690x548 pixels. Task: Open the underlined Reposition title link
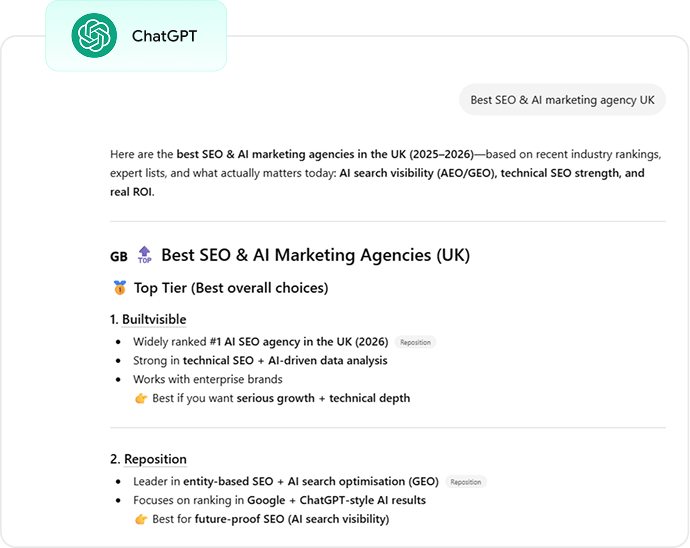(x=155, y=459)
